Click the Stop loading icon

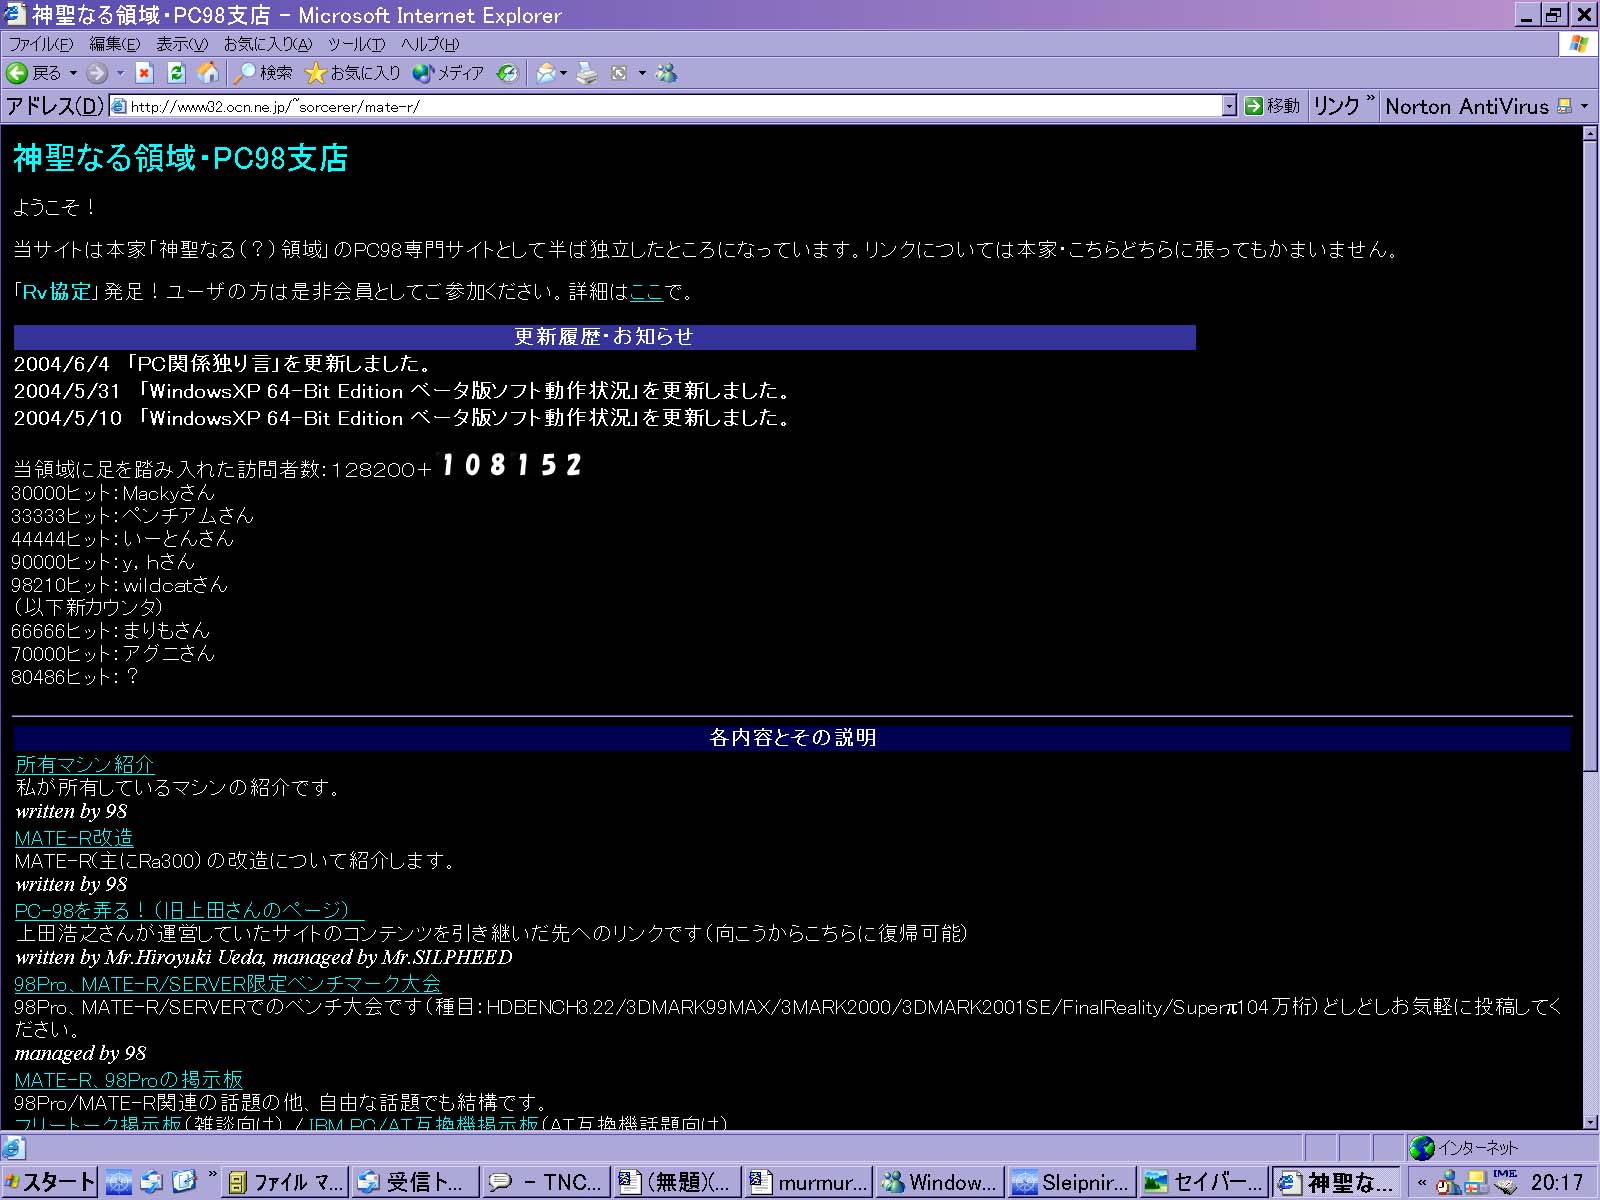click(x=144, y=73)
